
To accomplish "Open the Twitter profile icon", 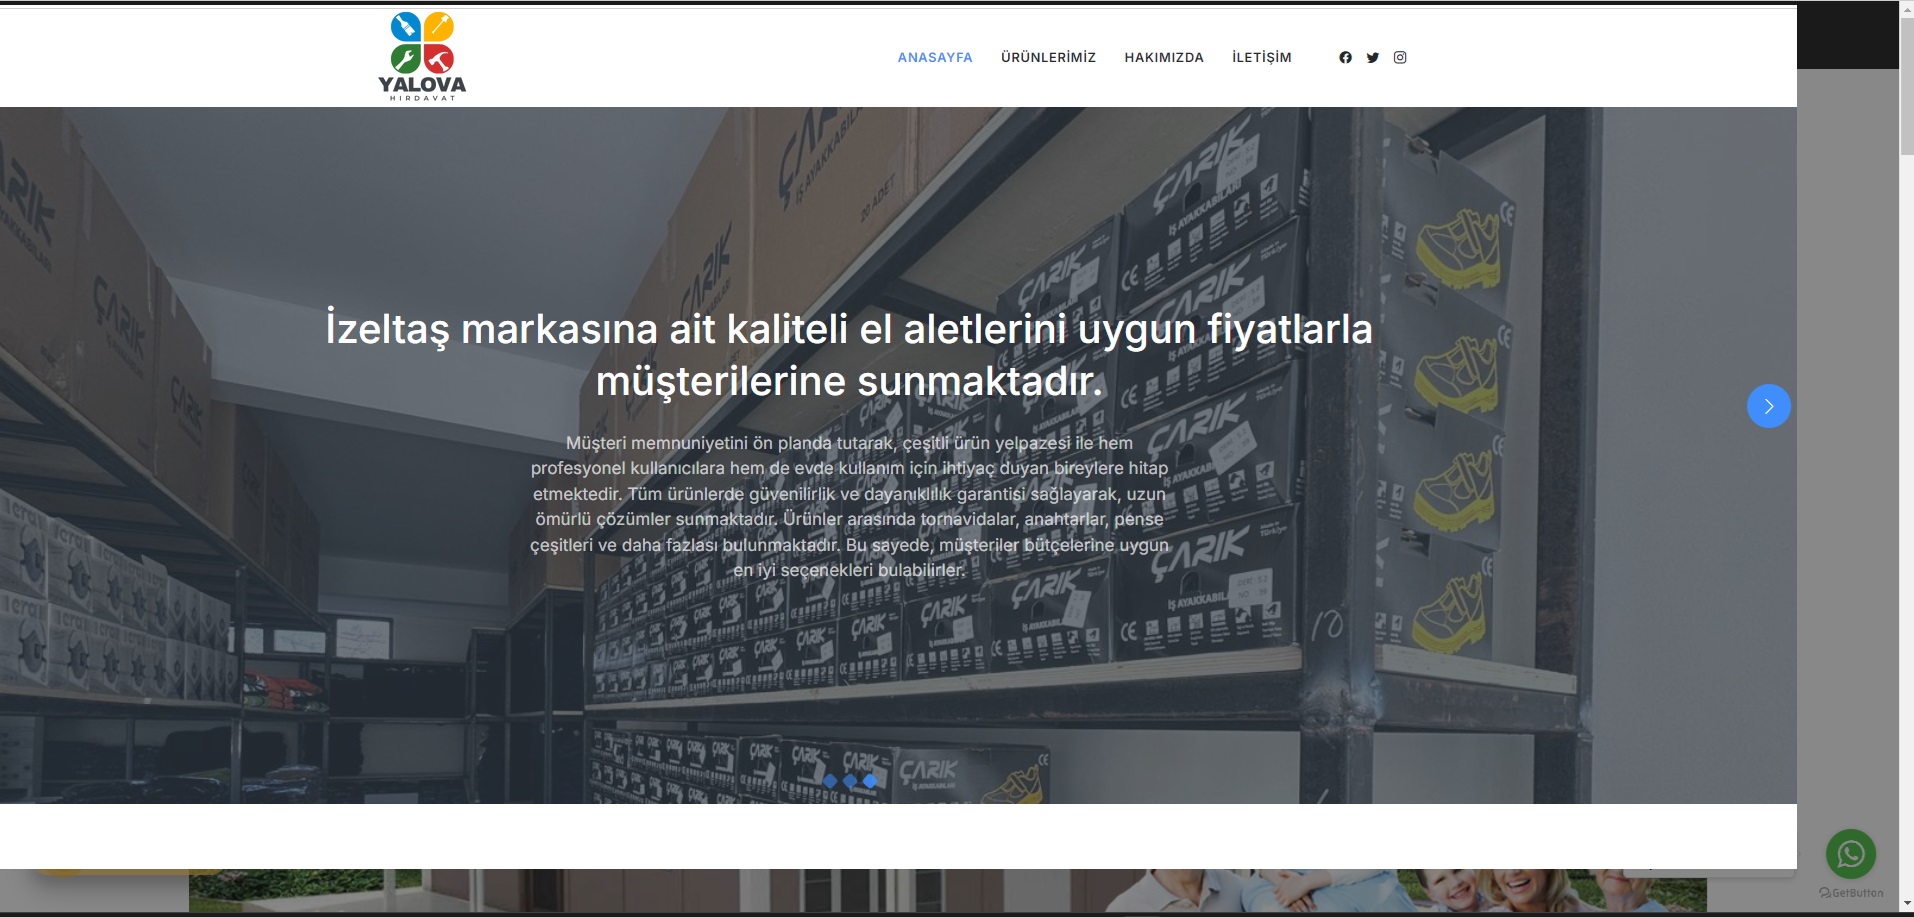I will tap(1372, 58).
